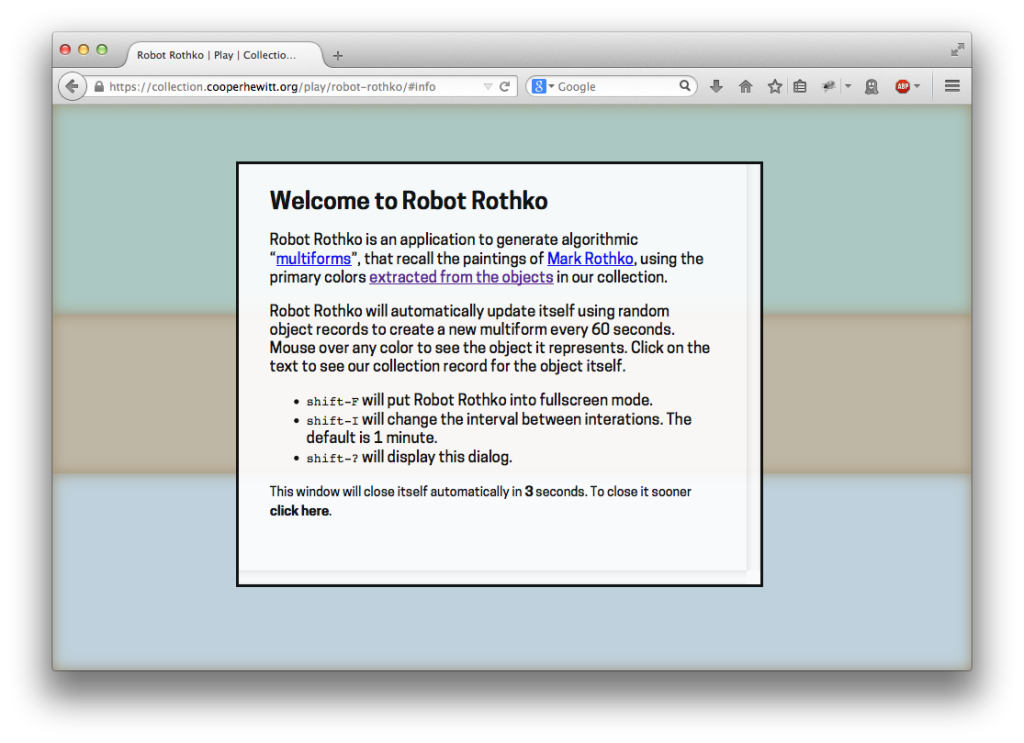Image resolution: width=1024 pixels, height=743 pixels.
Task: Close the dialog via click here
Action: click(300, 511)
